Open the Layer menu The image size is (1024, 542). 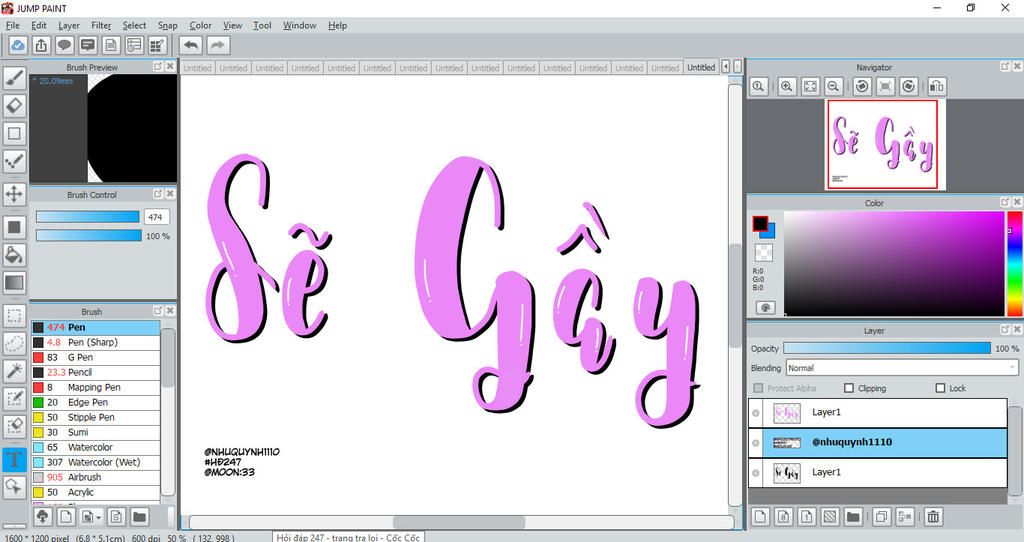point(69,25)
